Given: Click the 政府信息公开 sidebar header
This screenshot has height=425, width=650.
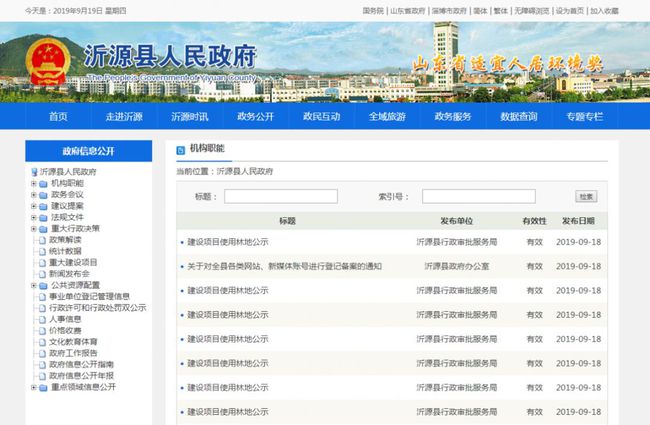Looking at the screenshot, I should pyautogui.click(x=89, y=151).
